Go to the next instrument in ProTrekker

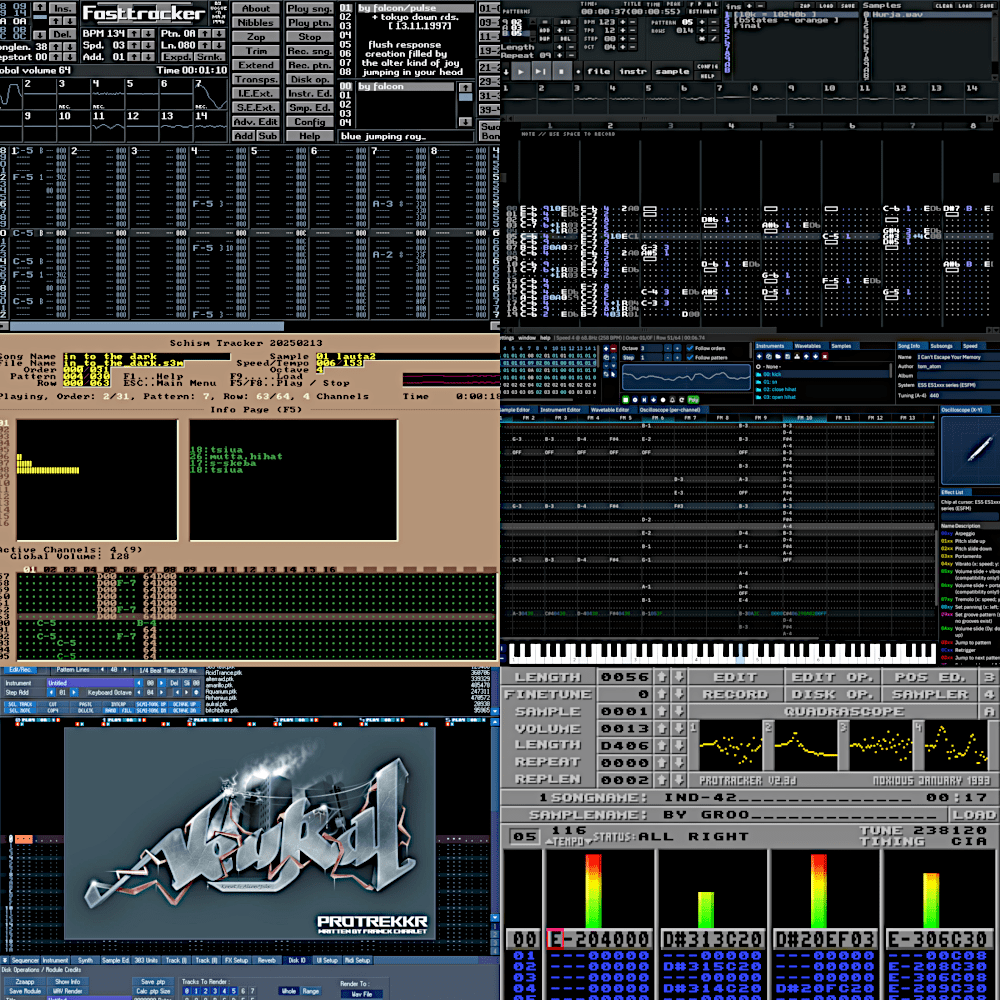click(x=161, y=683)
